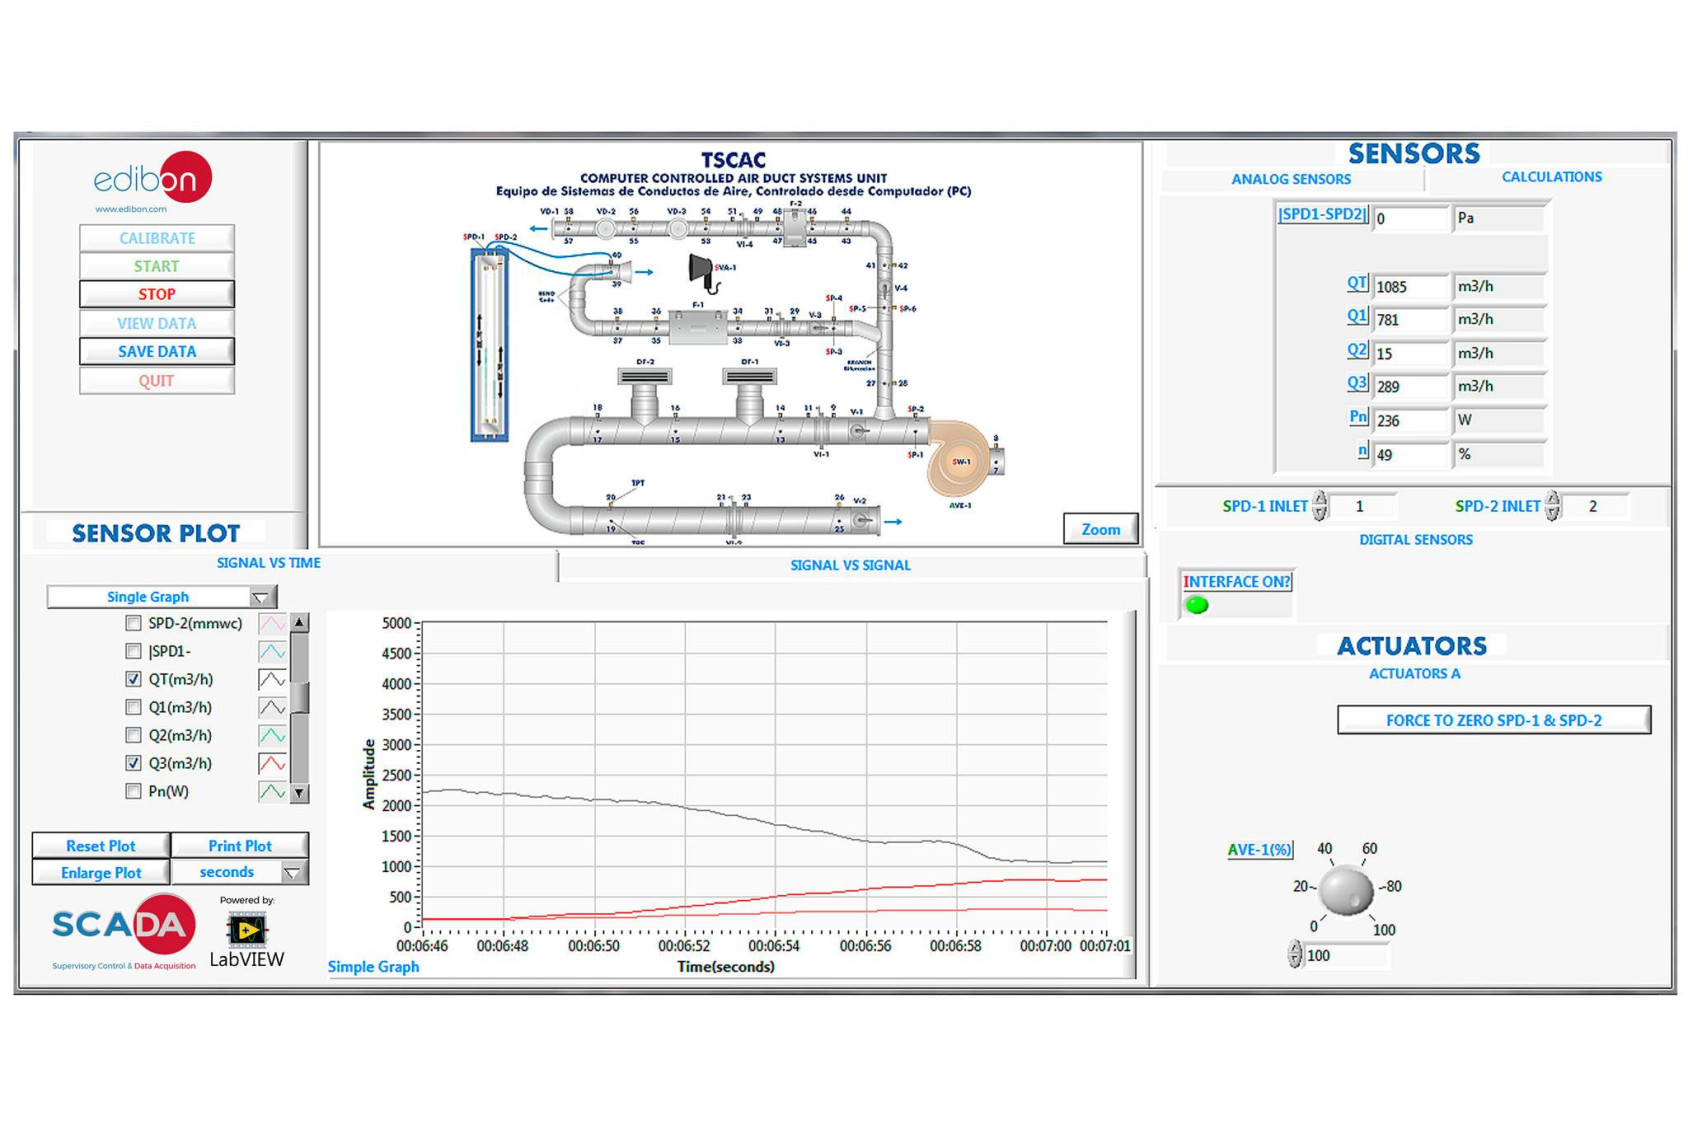Click the SPD-1 INLET stepper arrows

1320,506
